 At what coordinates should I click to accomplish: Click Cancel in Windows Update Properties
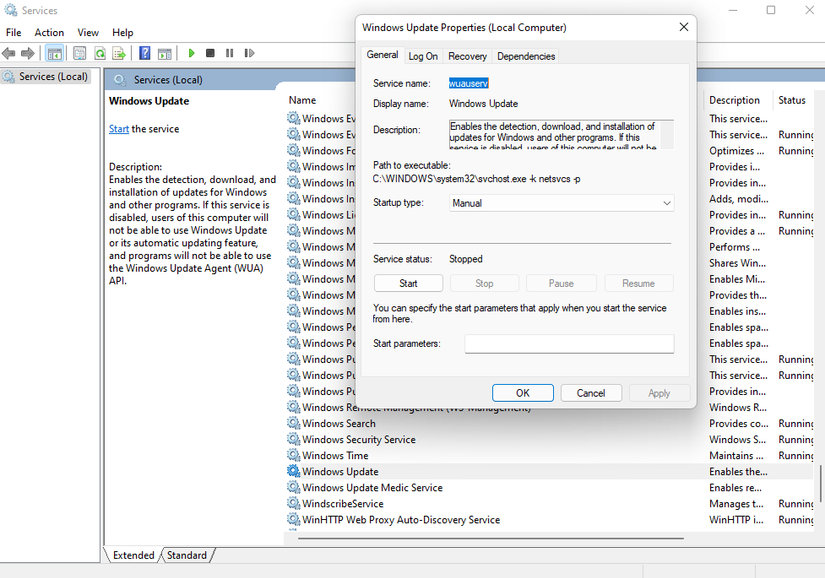(591, 393)
